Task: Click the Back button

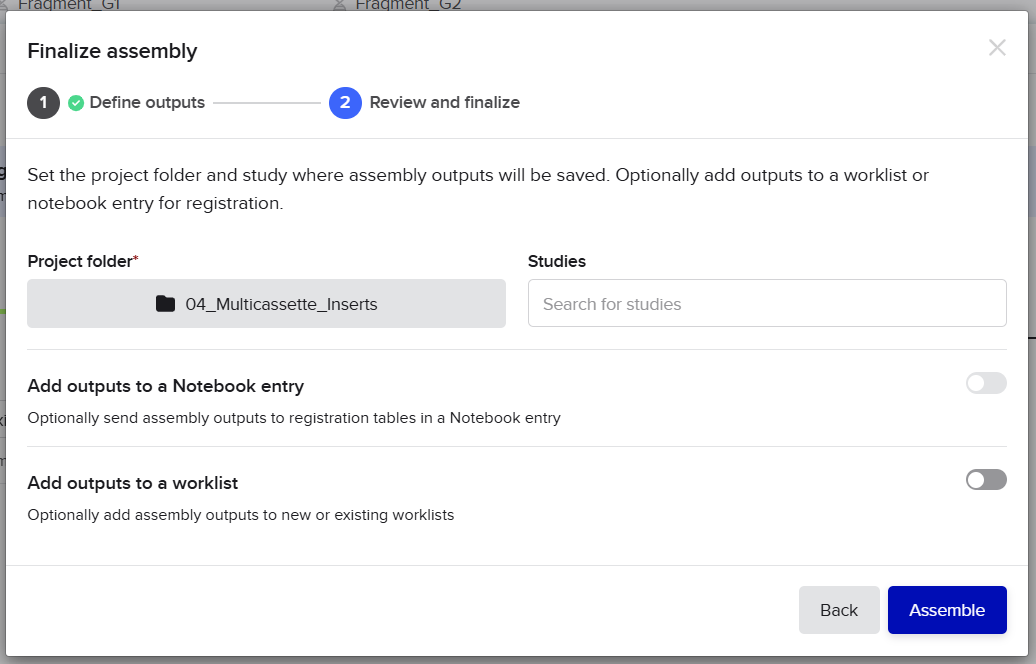Action: coord(839,610)
